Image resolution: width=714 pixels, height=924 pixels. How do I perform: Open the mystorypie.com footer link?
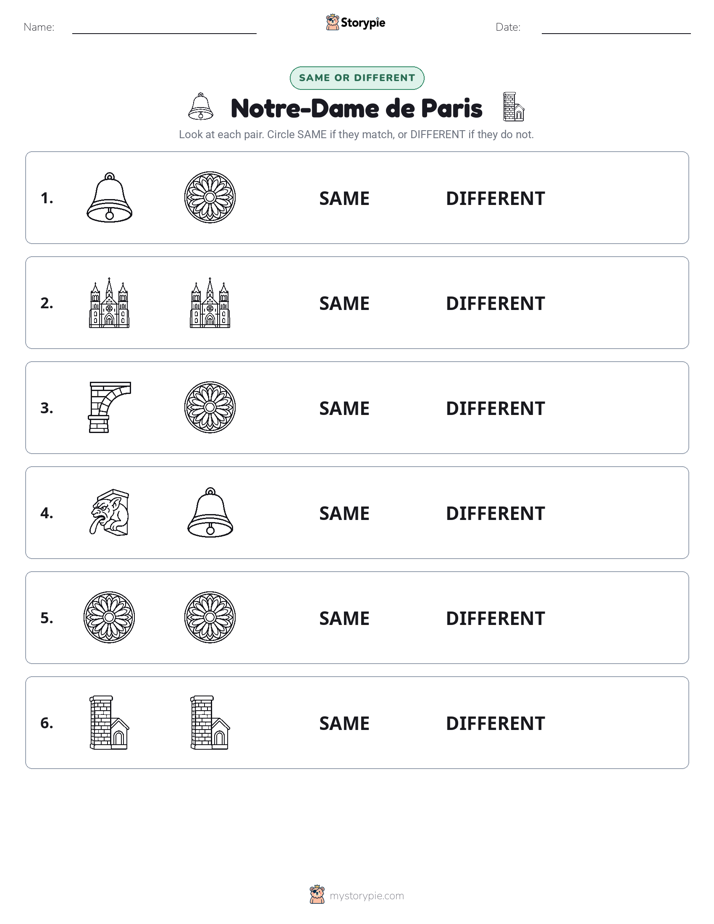coord(356,895)
